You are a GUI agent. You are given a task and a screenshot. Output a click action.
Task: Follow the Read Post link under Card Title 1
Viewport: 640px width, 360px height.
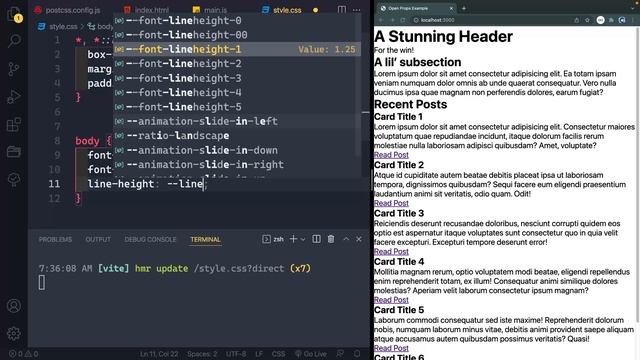click(391, 155)
